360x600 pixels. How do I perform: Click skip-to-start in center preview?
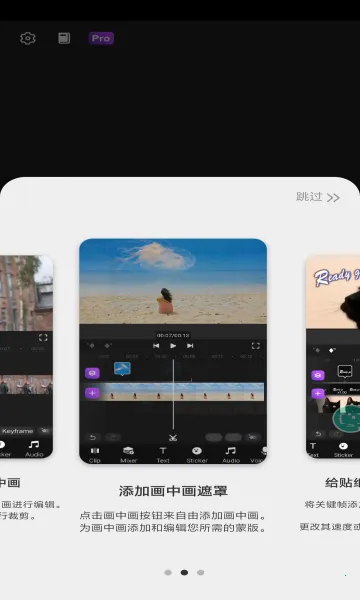pyautogui.click(x=156, y=346)
